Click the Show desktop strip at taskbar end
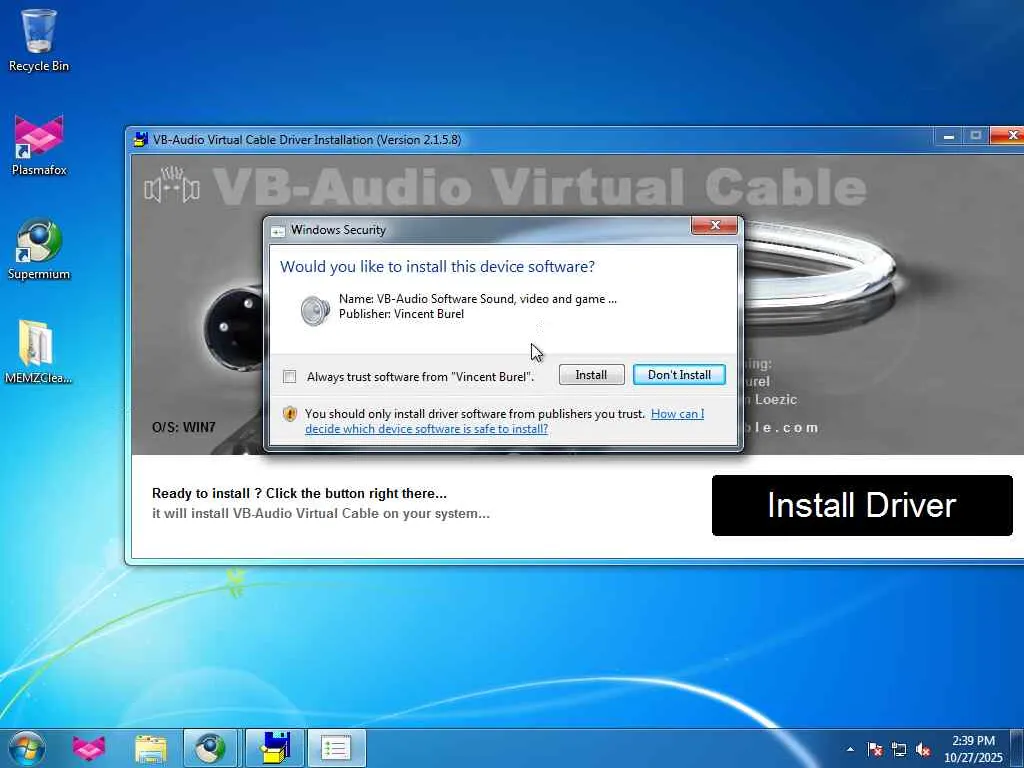 coord(1016,748)
